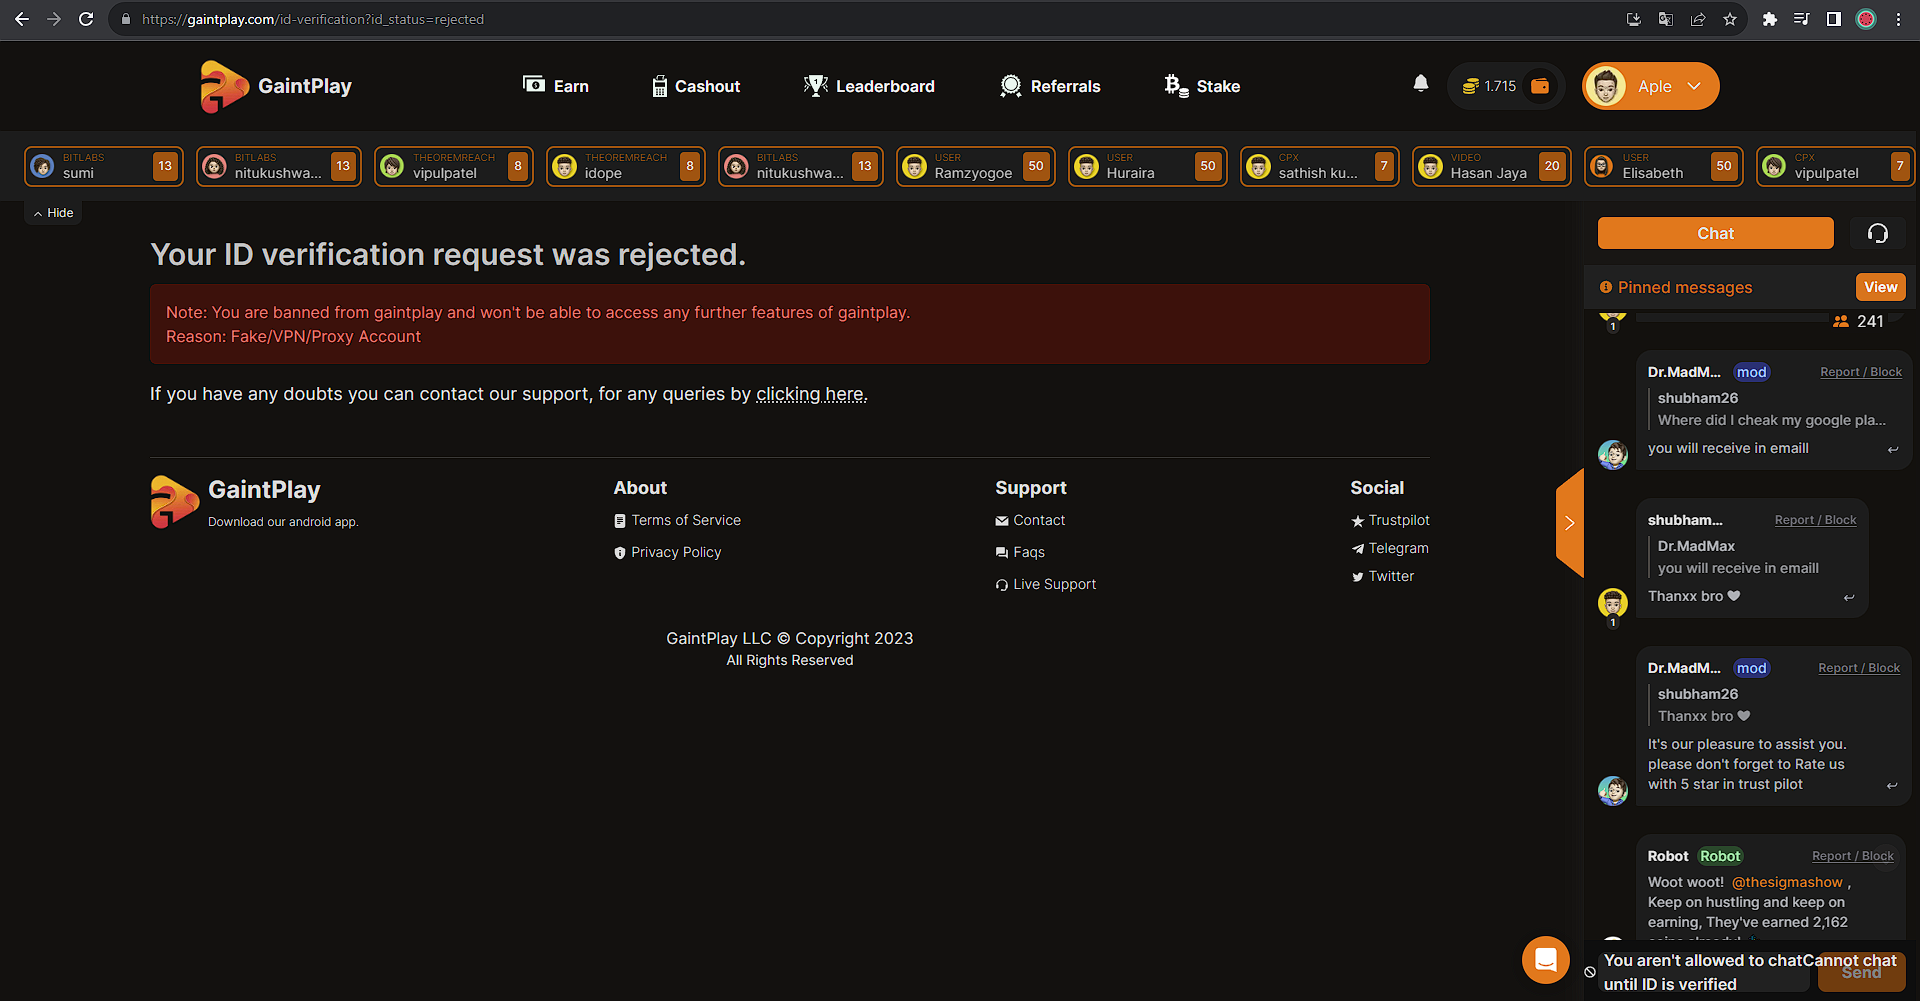The height and width of the screenshot is (1001, 1920).
Task: Go to the Earn page
Action: (x=556, y=86)
